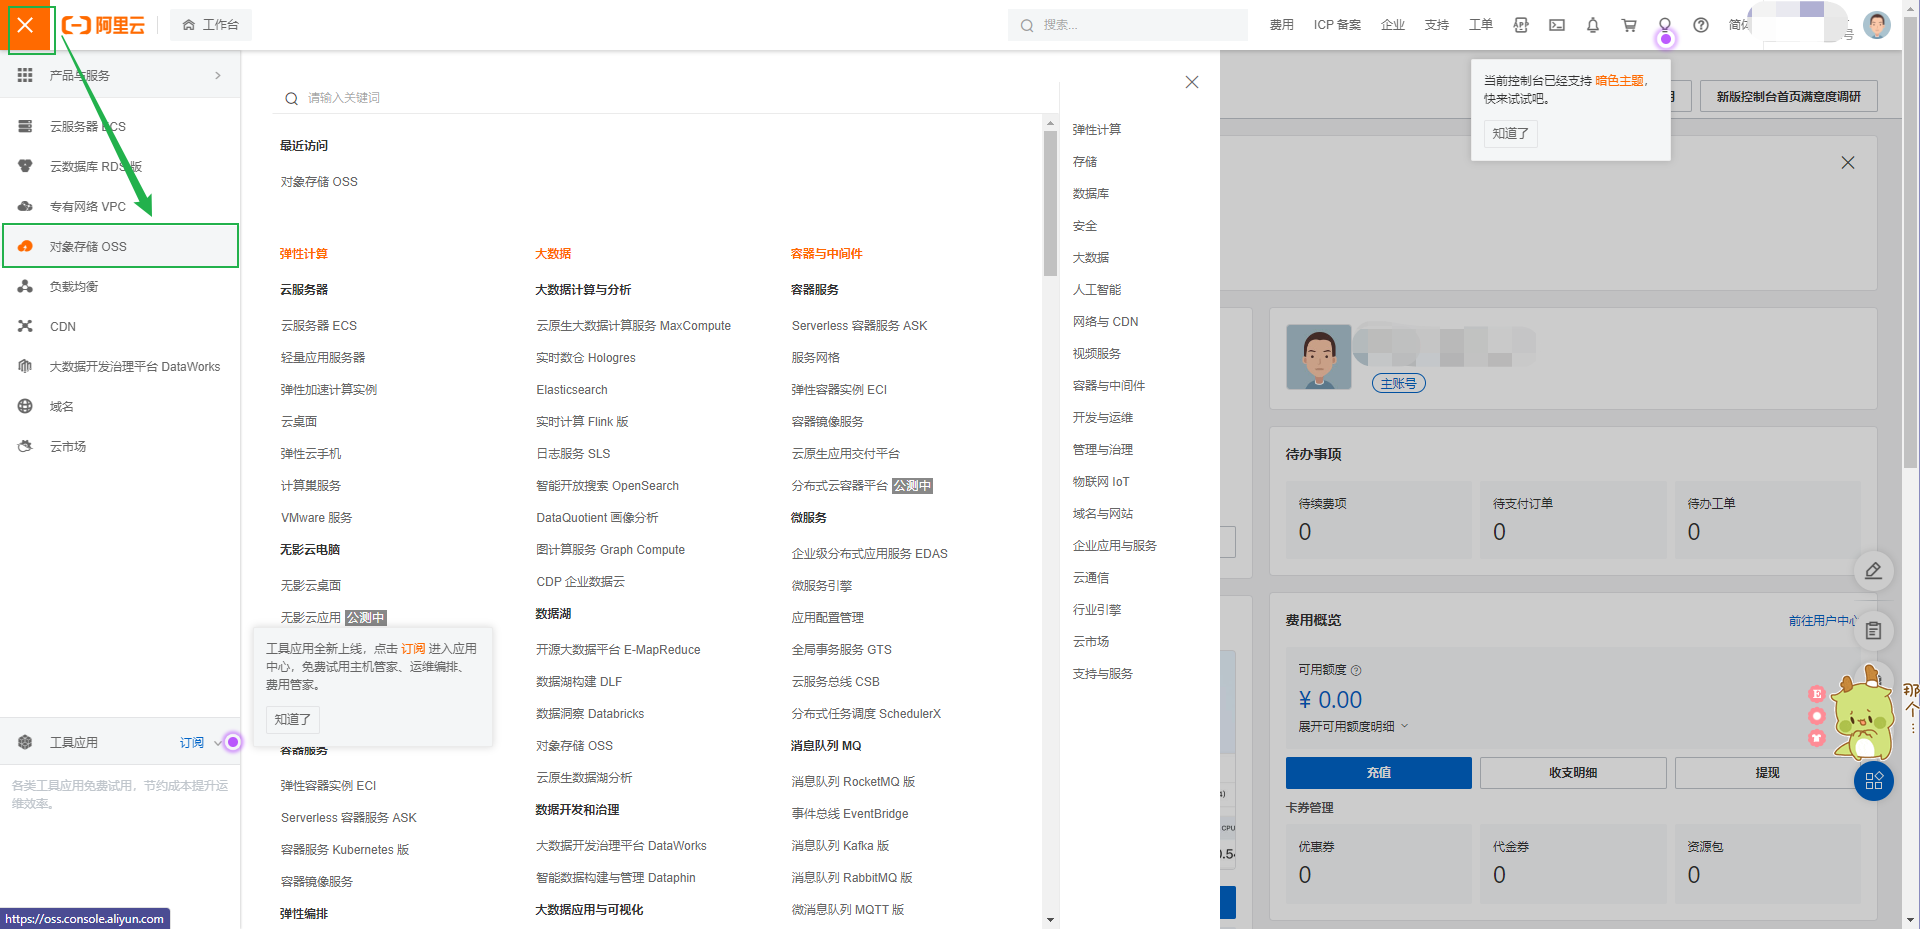Switch to the 工作台 tab

click(x=210, y=24)
